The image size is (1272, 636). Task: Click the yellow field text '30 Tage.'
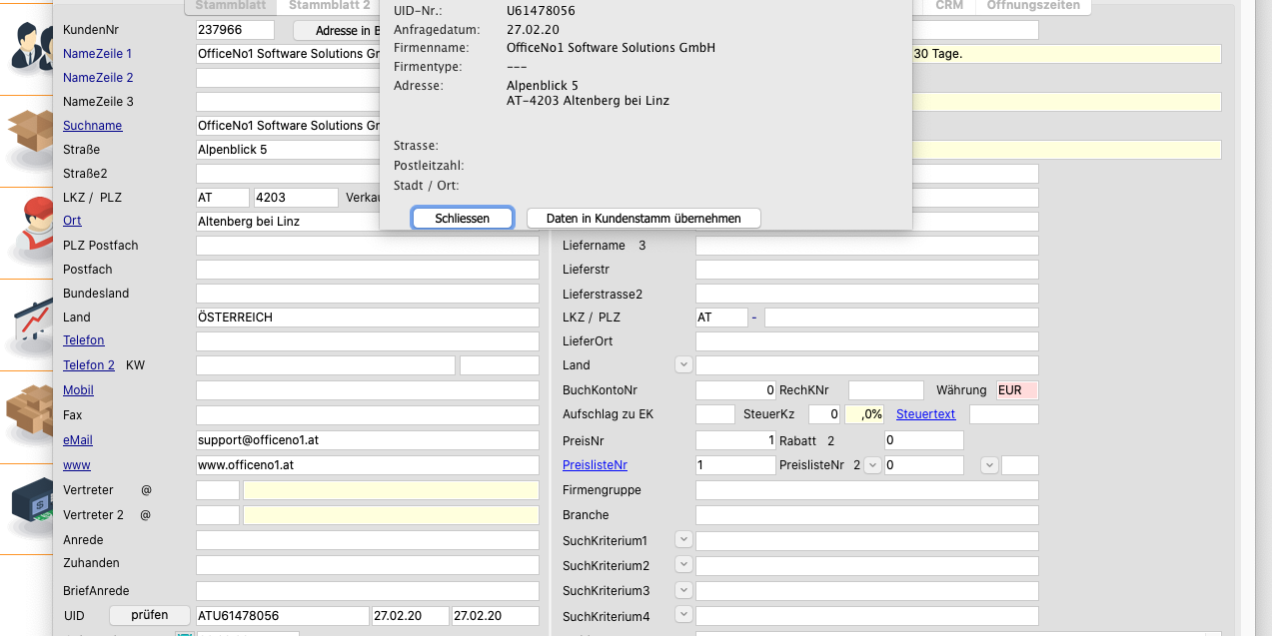938,54
